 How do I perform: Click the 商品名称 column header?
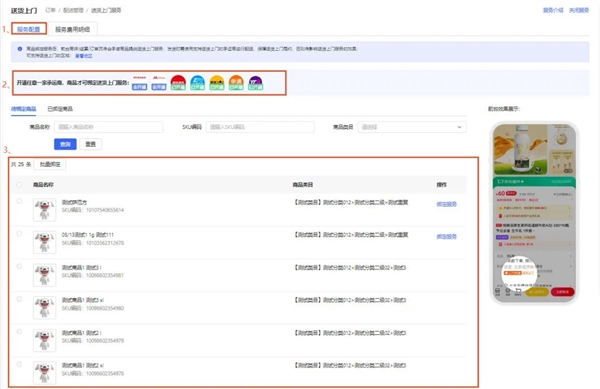click(x=43, y=185)
